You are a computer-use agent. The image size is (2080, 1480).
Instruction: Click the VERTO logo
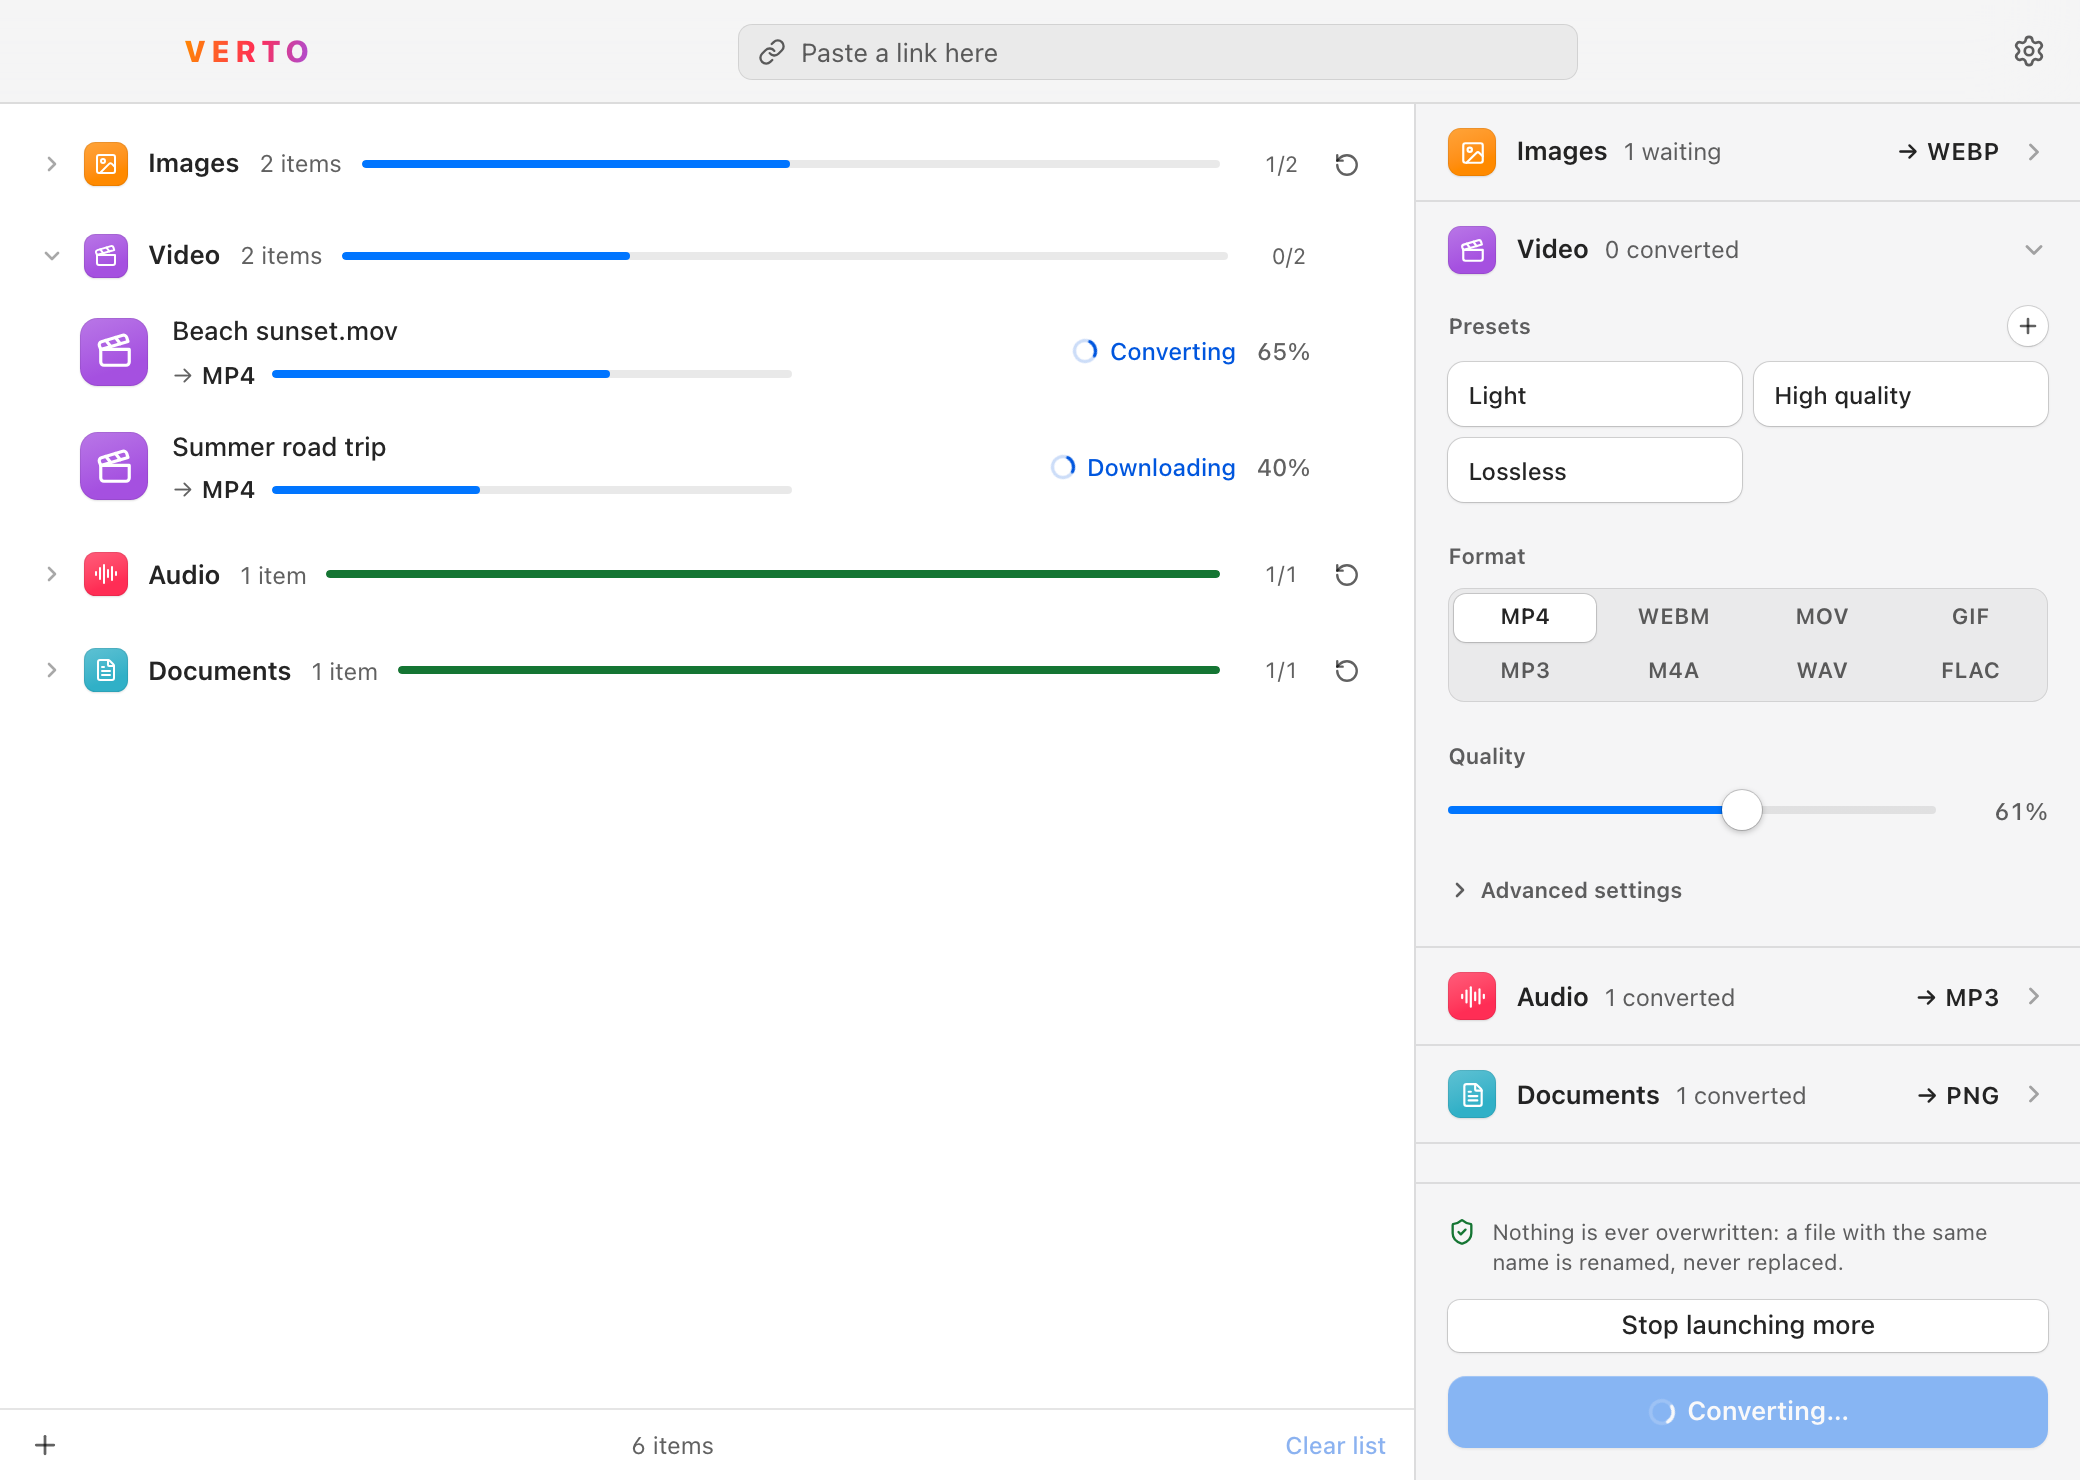click(x=247, y=52)
